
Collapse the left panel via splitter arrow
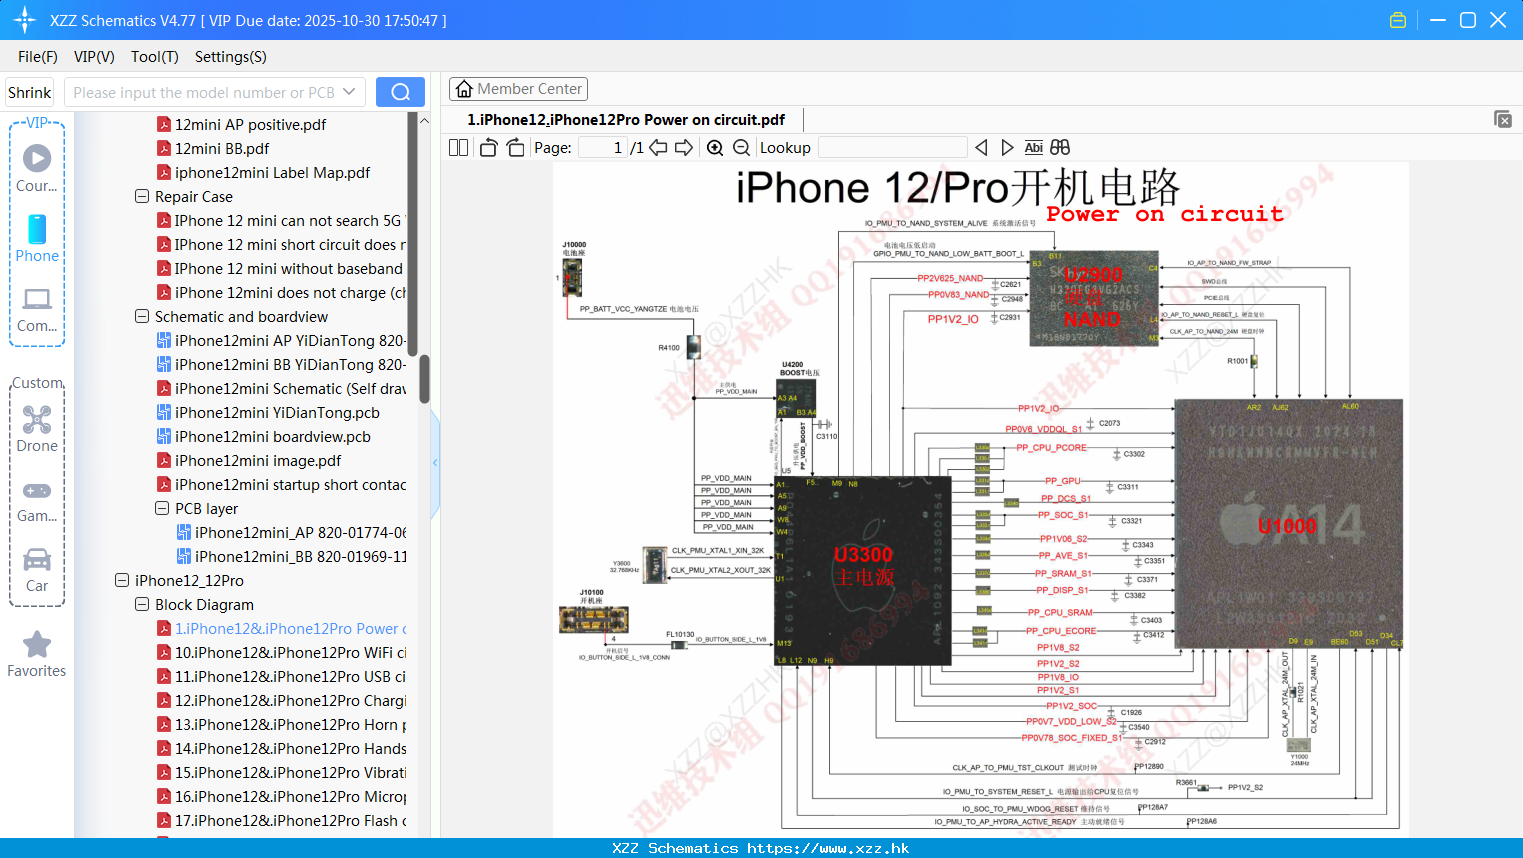[435, 462]
